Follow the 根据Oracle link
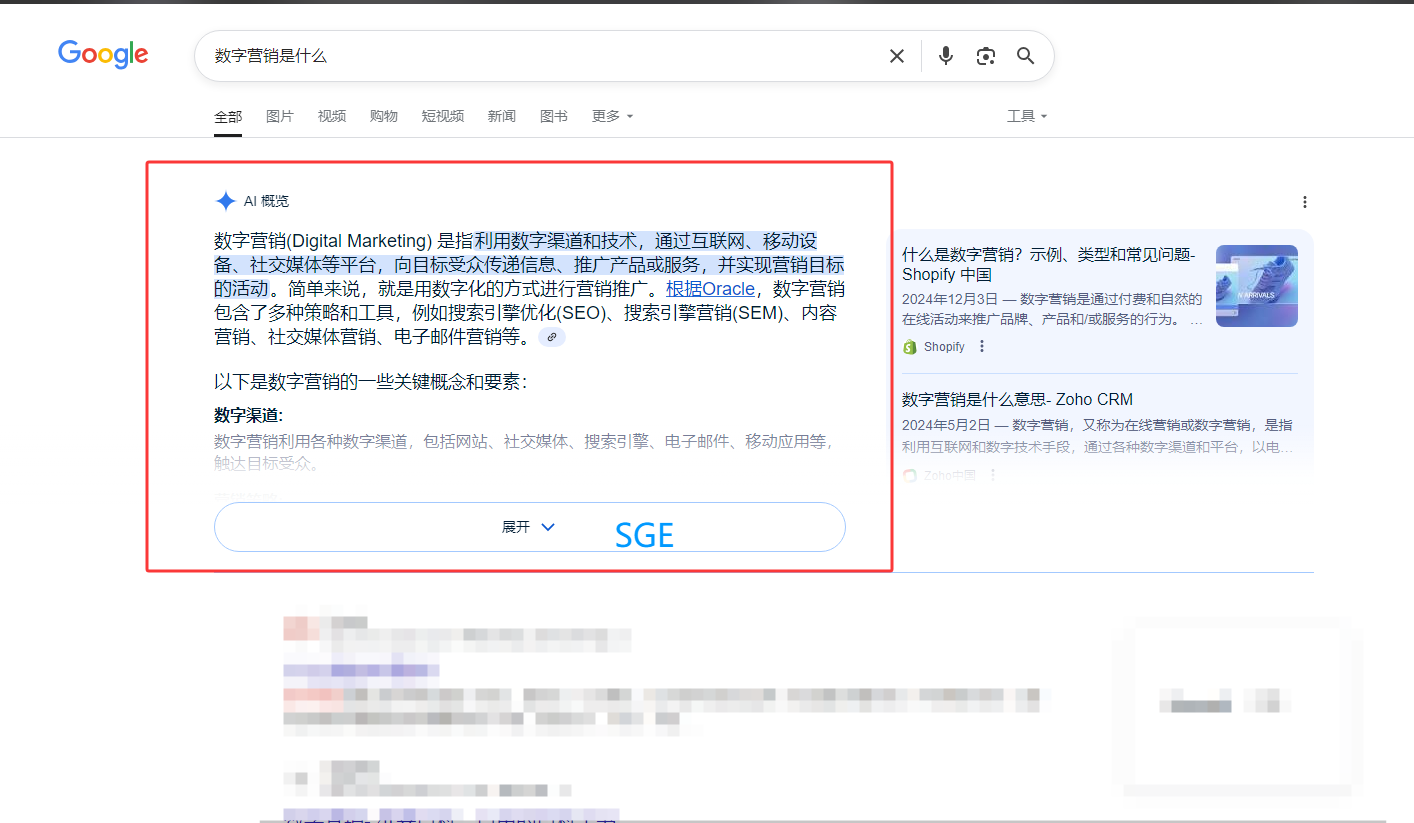 click(710, 289)
